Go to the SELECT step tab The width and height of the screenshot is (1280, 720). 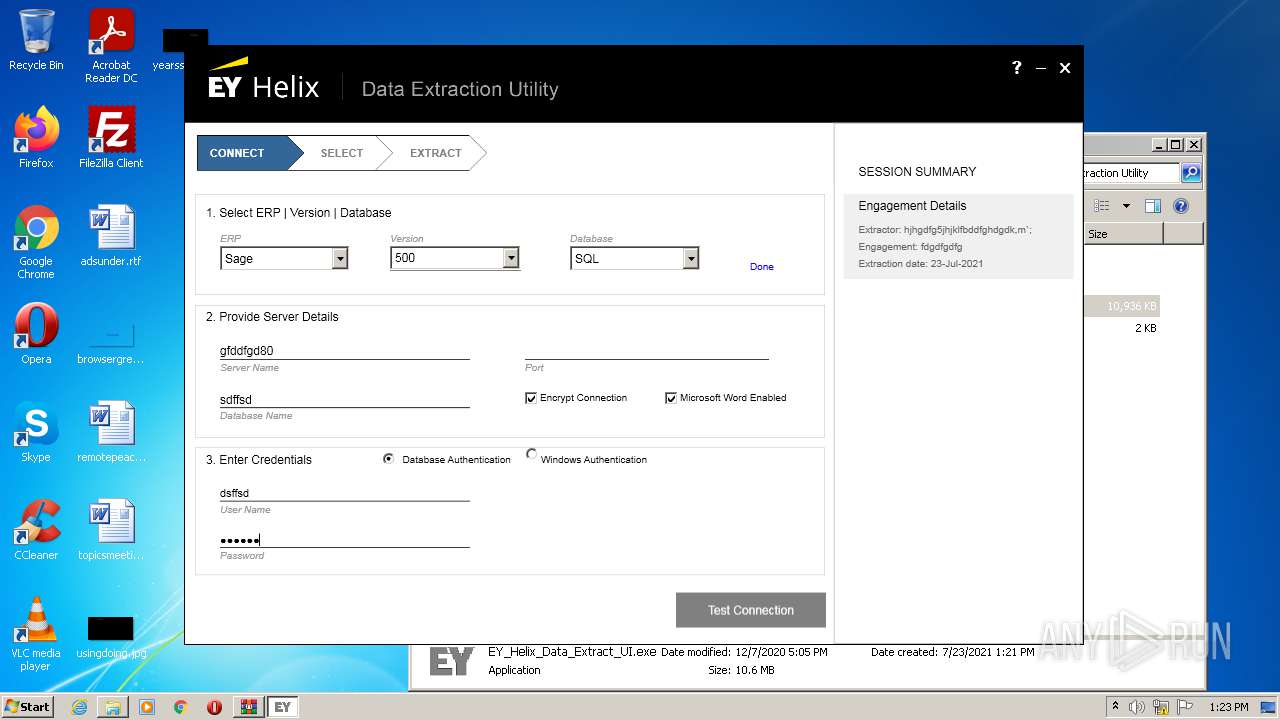(341, 153)
